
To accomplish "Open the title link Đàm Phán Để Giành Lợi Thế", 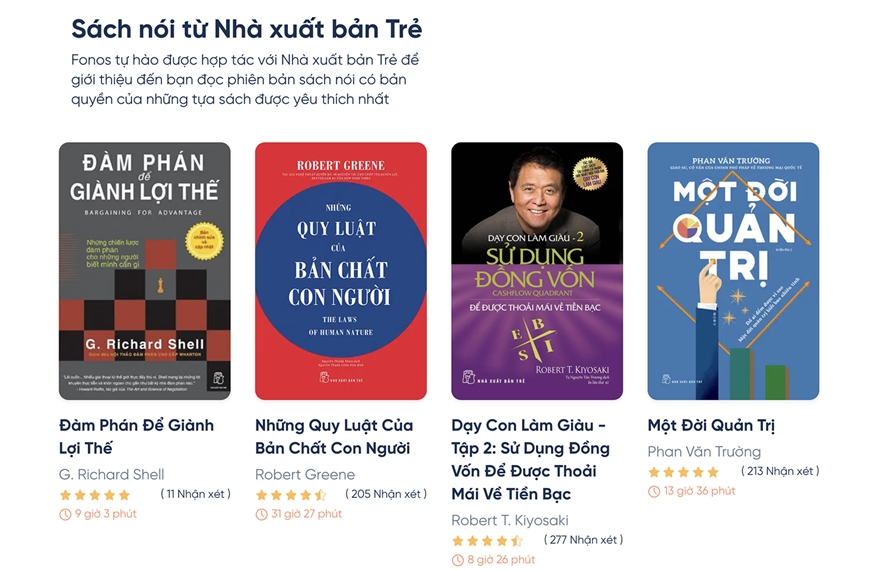I will point(136,437).
